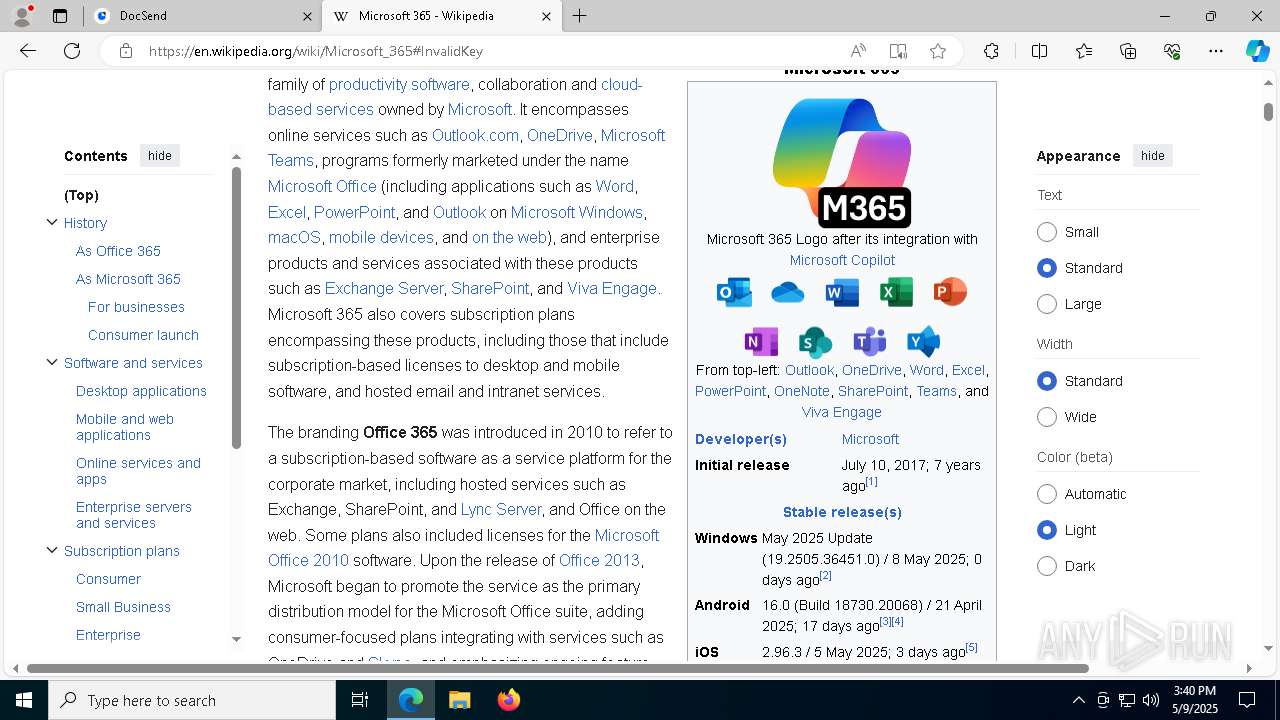The height and width of the screenshot is (720, 1280).
Task: Click the OneNote app icon in infobox
Action: [761, 341]
